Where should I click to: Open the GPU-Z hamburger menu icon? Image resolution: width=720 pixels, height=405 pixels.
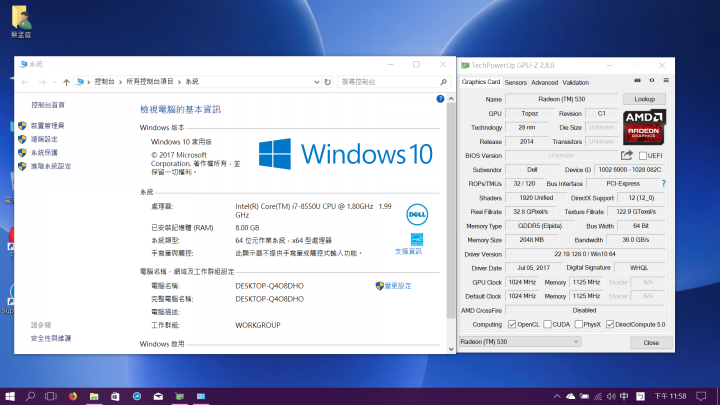pyautogui.click(x=666, y=81)
